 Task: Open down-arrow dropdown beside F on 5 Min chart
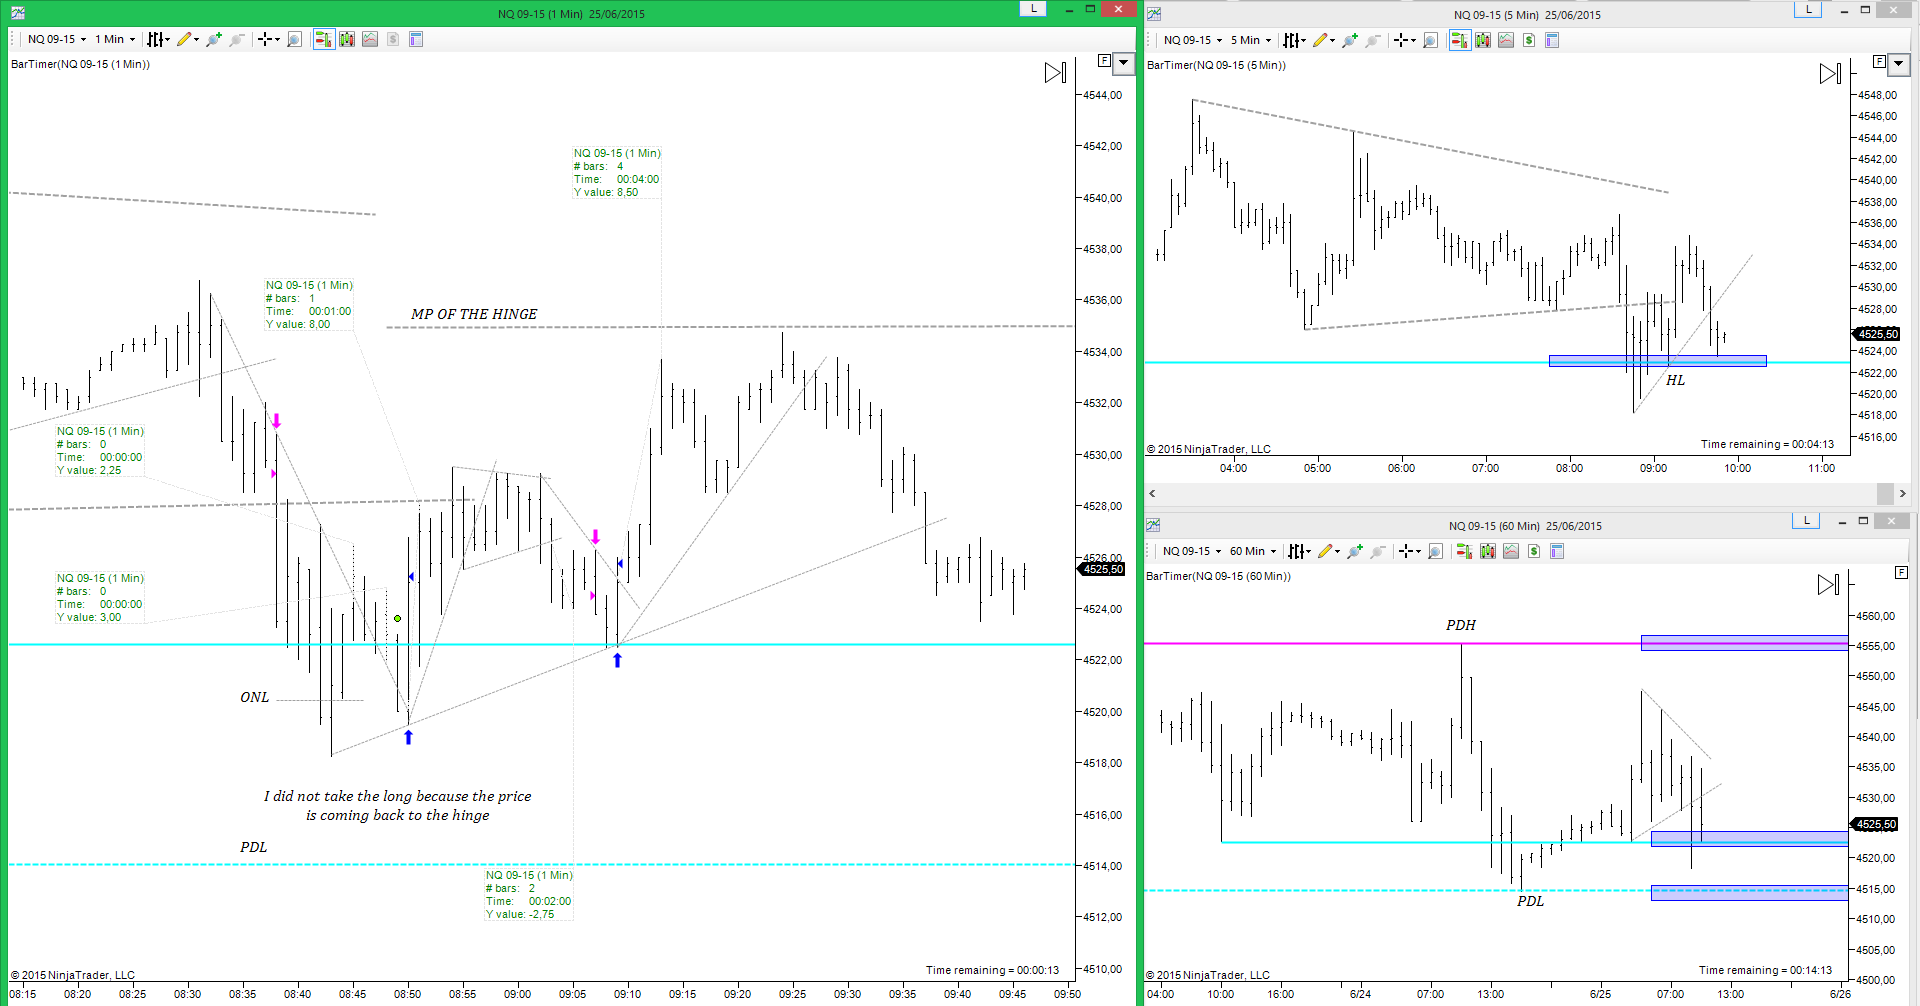(1899, 64)
